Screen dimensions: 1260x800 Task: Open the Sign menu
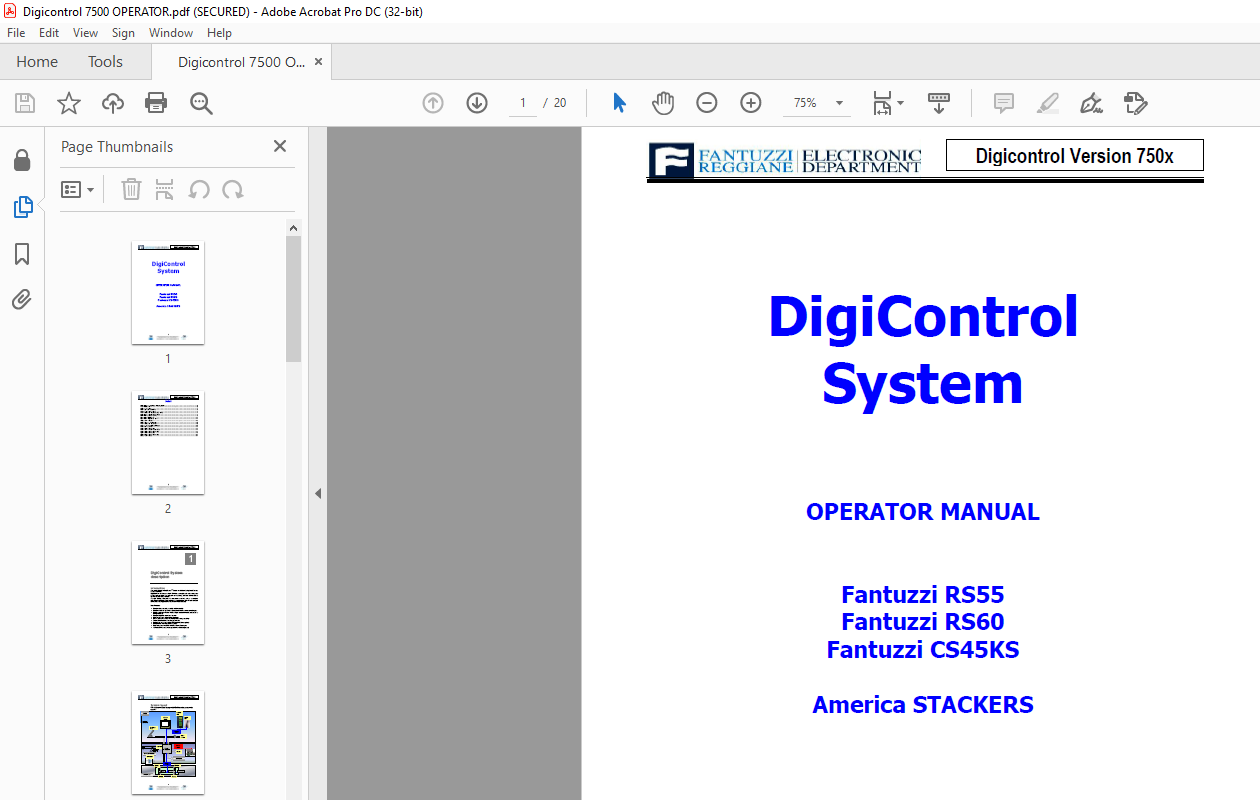(x=123, y=33)
